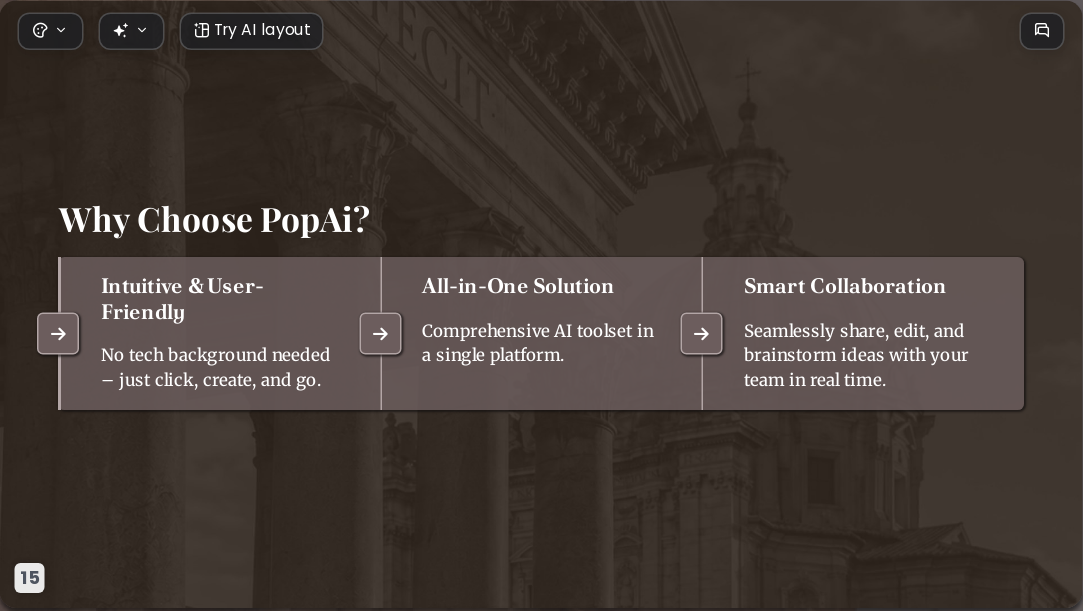The width and height of the screenshot is (1083, 611).
Task: Select the "Intuitive & User-Friendly" heading
Action: click(x=182, y=299)
